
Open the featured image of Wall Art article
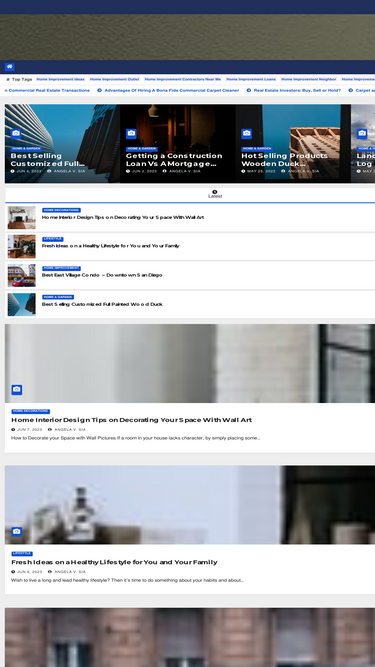190,363
